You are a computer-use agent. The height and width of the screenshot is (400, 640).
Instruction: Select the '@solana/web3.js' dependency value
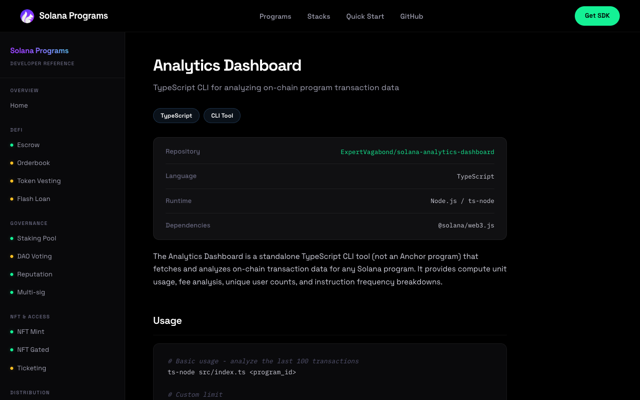[x=466, y=225]
